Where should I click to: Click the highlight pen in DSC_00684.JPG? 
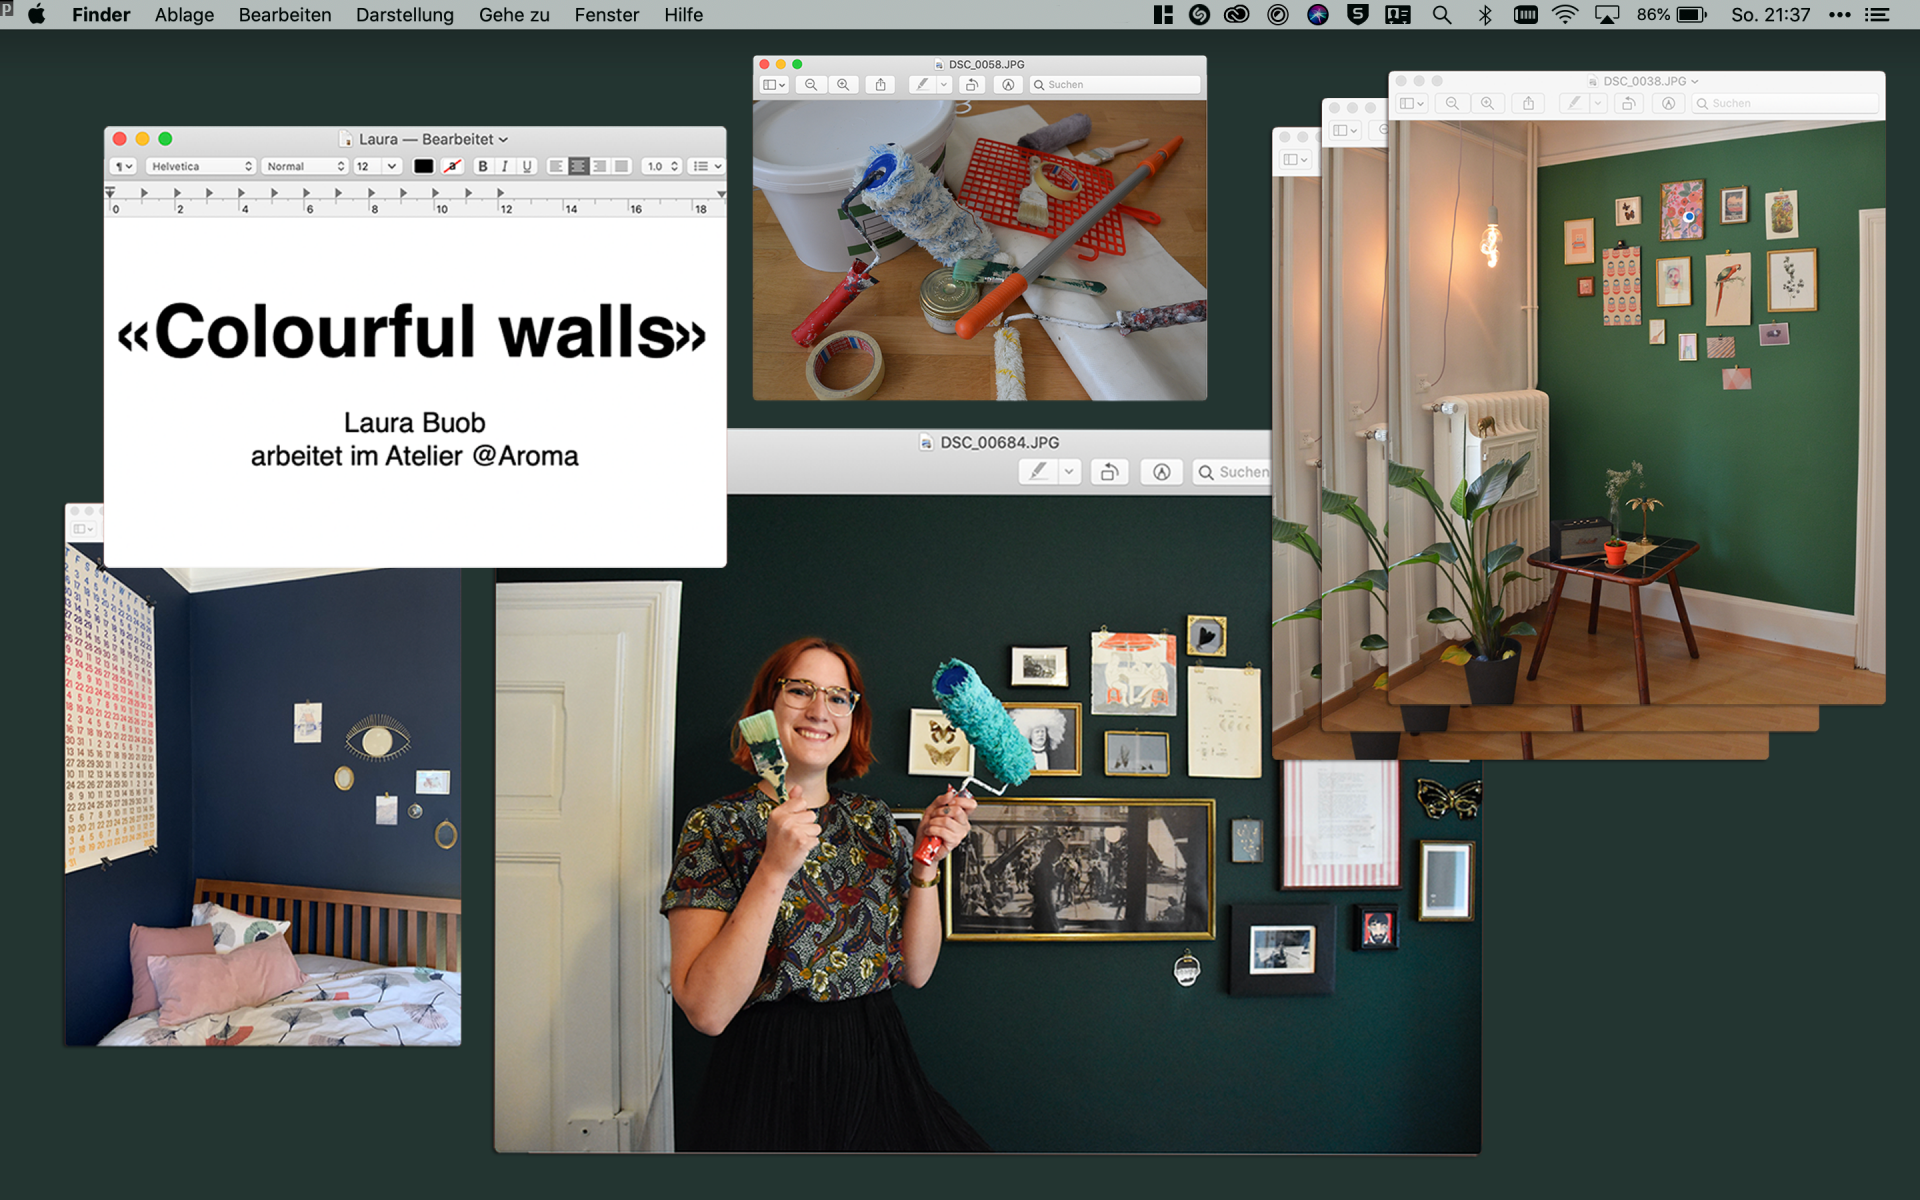[x=1039, y=472]
